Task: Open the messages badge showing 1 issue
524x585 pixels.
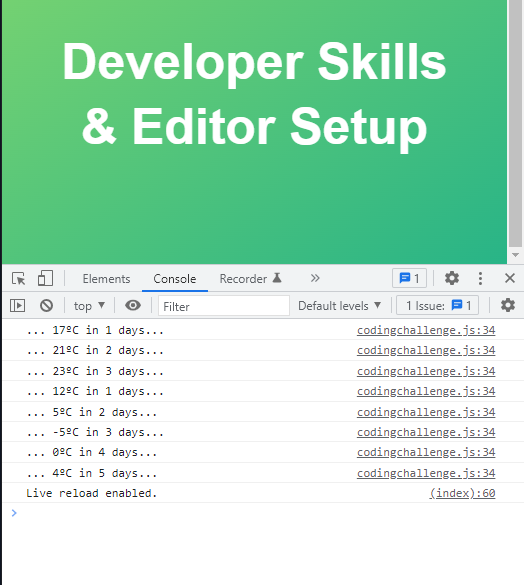Action: click(409, 278)
